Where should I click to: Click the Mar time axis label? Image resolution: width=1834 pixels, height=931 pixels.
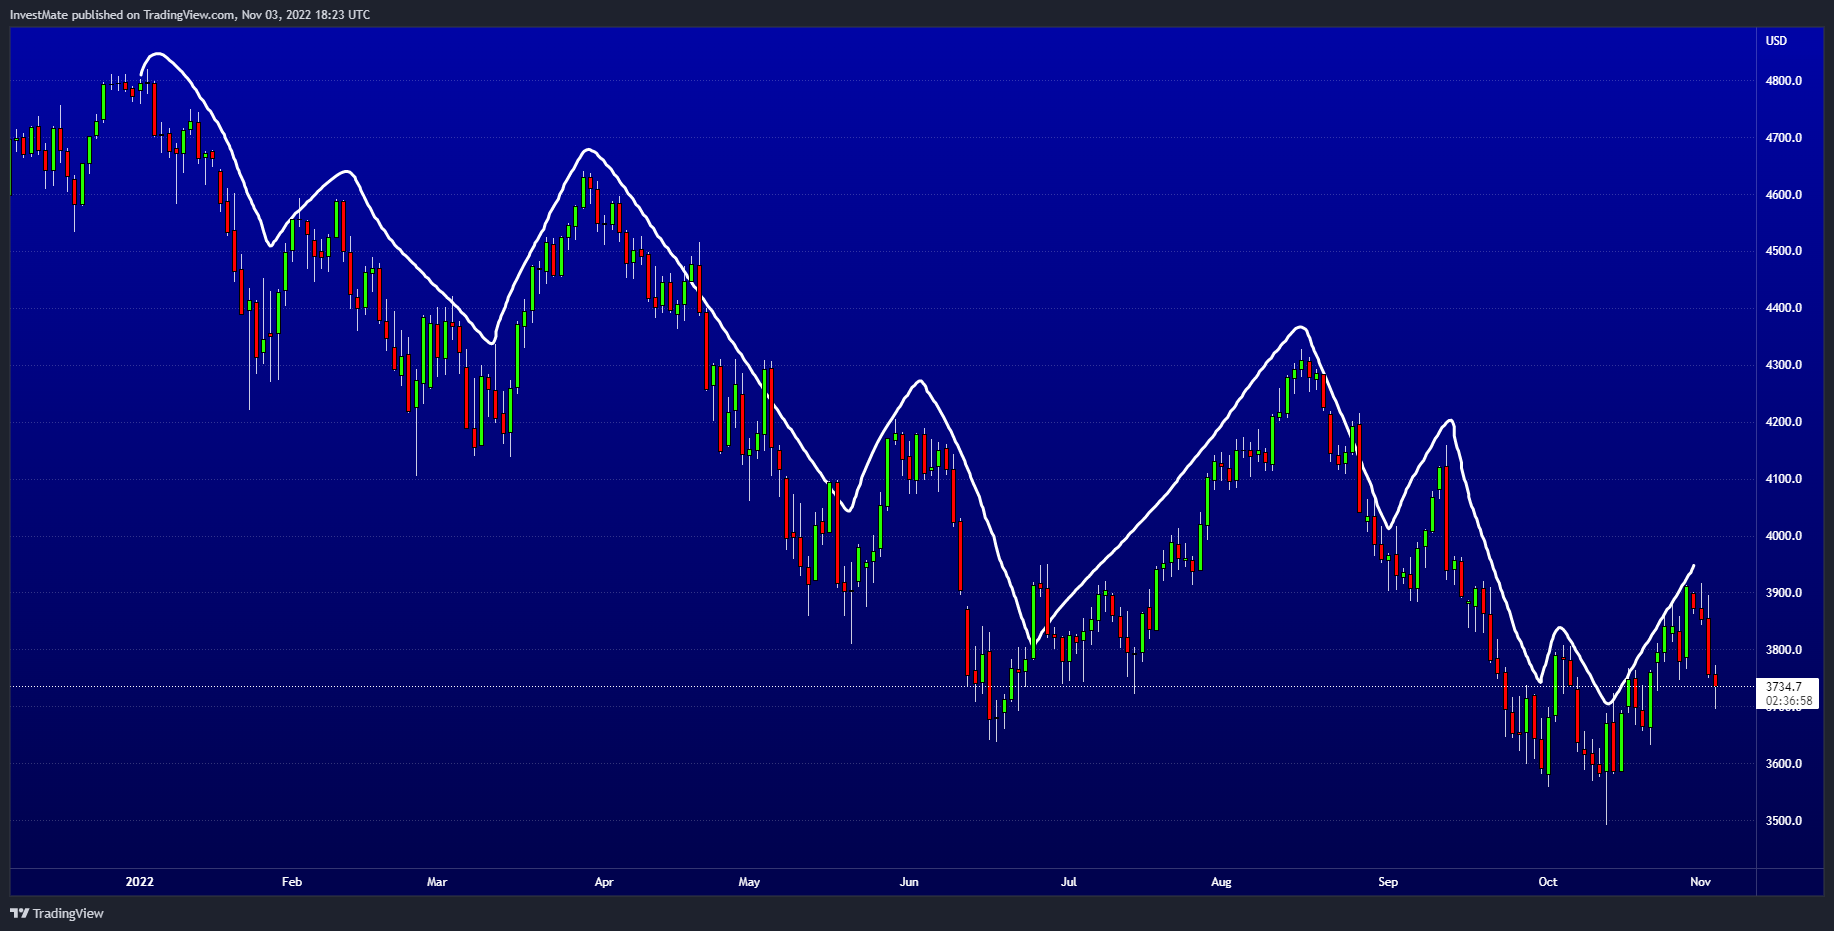point(437,882)
